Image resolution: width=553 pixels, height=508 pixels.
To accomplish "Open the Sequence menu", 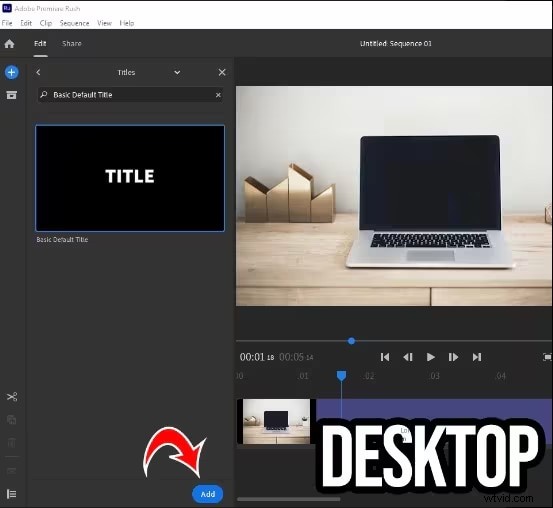I will [74, 23].
